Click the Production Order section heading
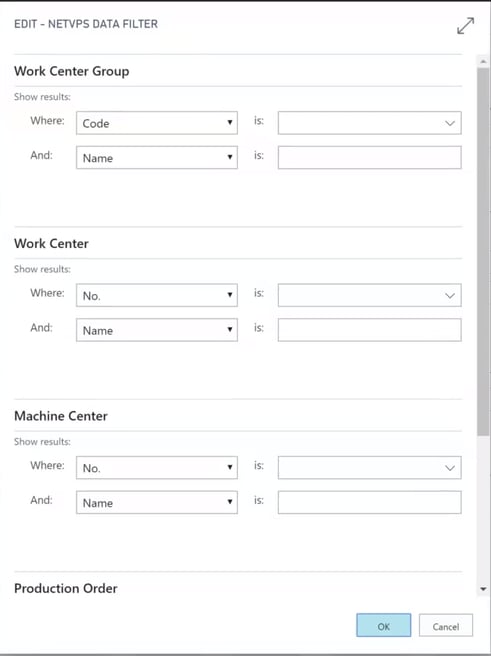Viewport: 491px width, 656px height. click(x=66, y=588)
